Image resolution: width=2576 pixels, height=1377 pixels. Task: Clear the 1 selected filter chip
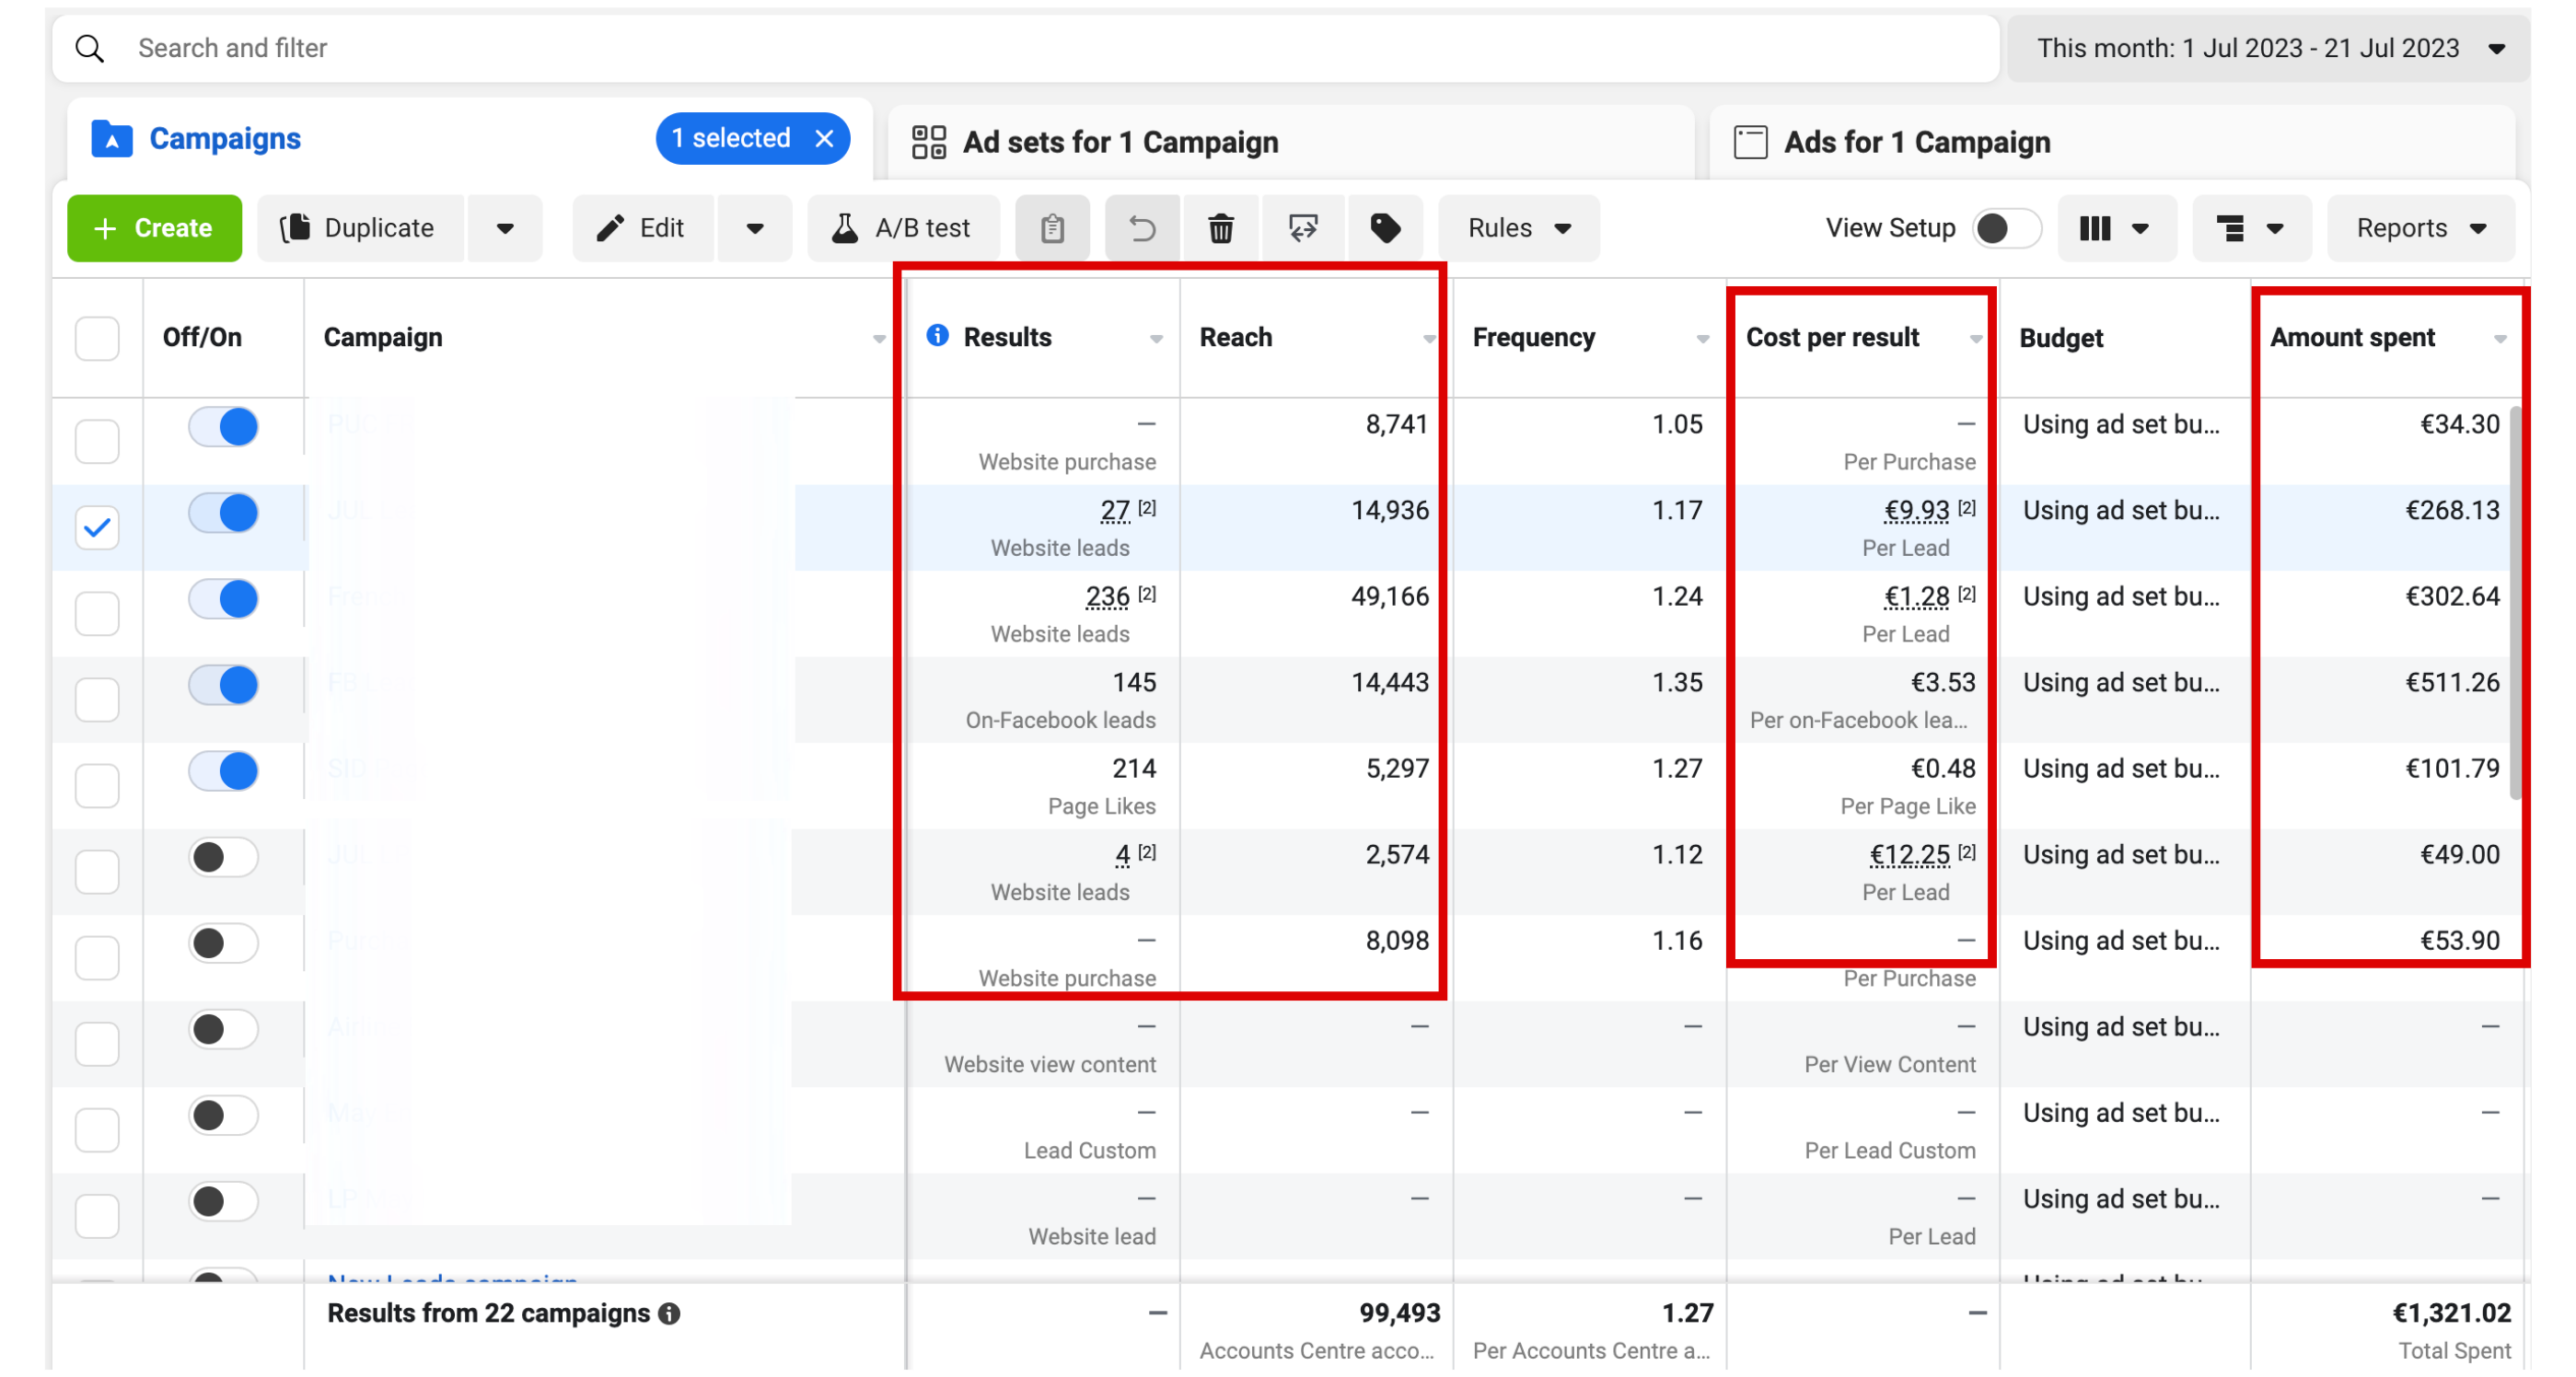point(824,139)
